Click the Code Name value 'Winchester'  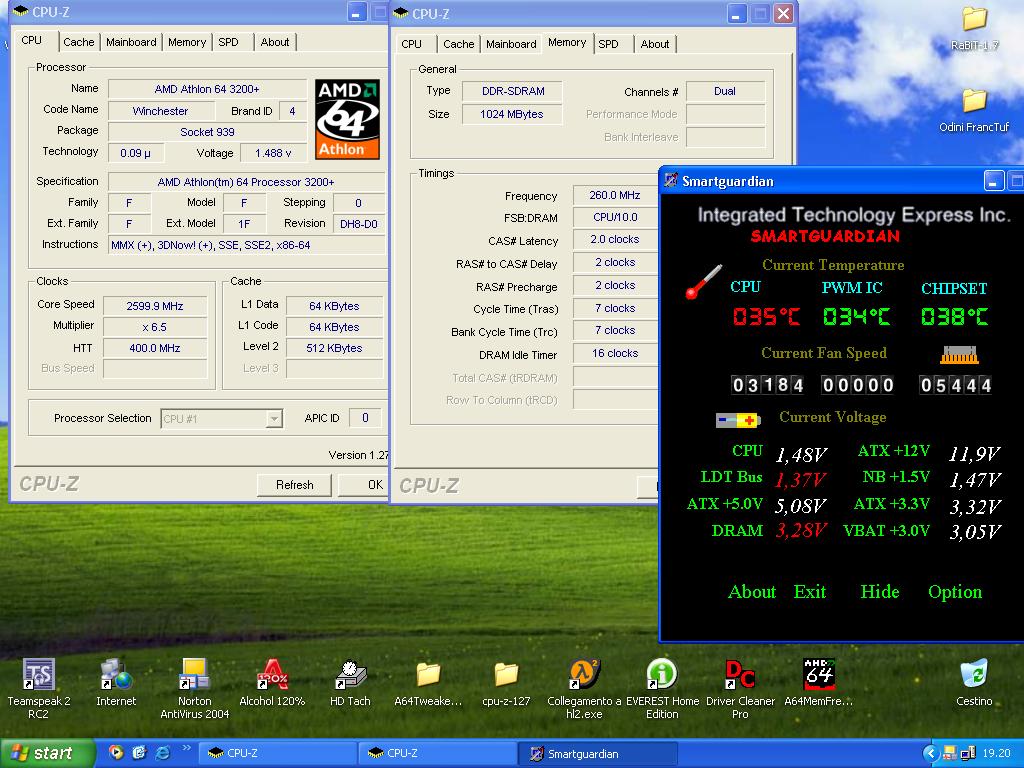(x=161, y=111)
